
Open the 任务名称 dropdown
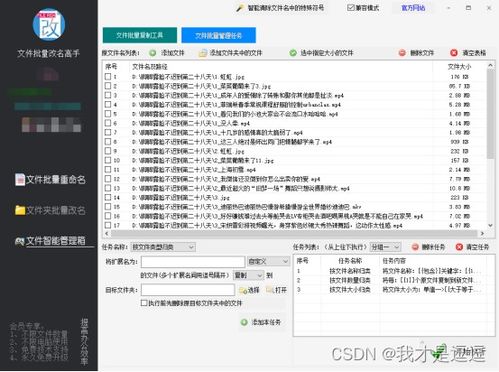163,247
